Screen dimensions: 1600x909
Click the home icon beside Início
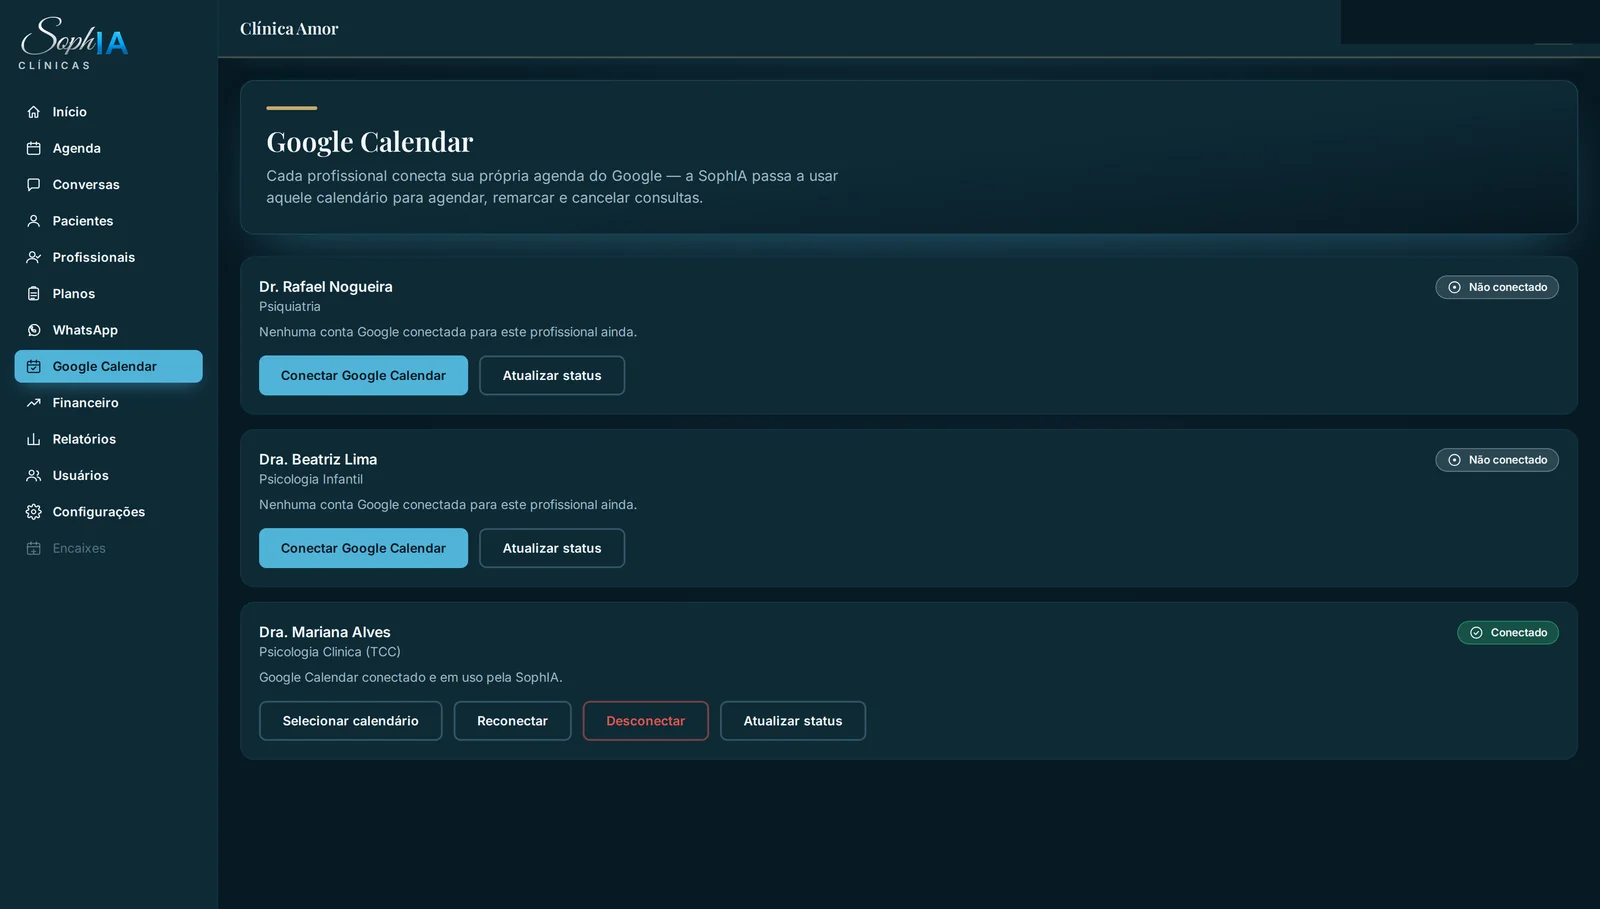click(x=34, y=112)
